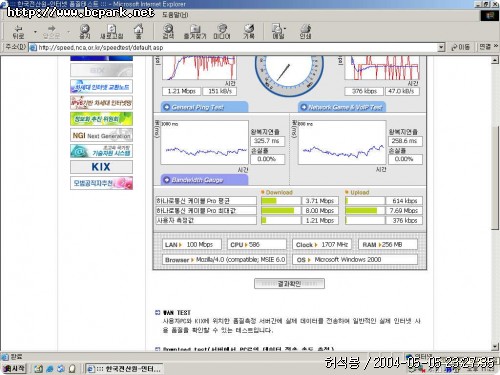Open the KIX banner link
The height and width of the screenshot is (375, 500).
click(x=101, y=167)
